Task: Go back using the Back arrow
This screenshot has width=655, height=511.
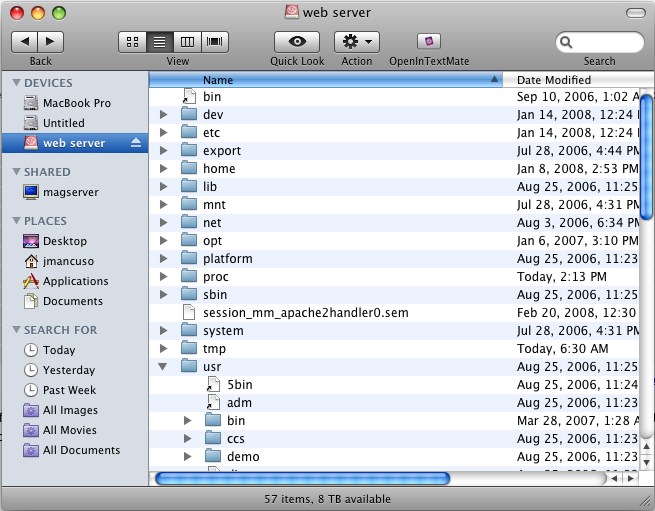Action: pyautogui.click(x=24, y=42)
